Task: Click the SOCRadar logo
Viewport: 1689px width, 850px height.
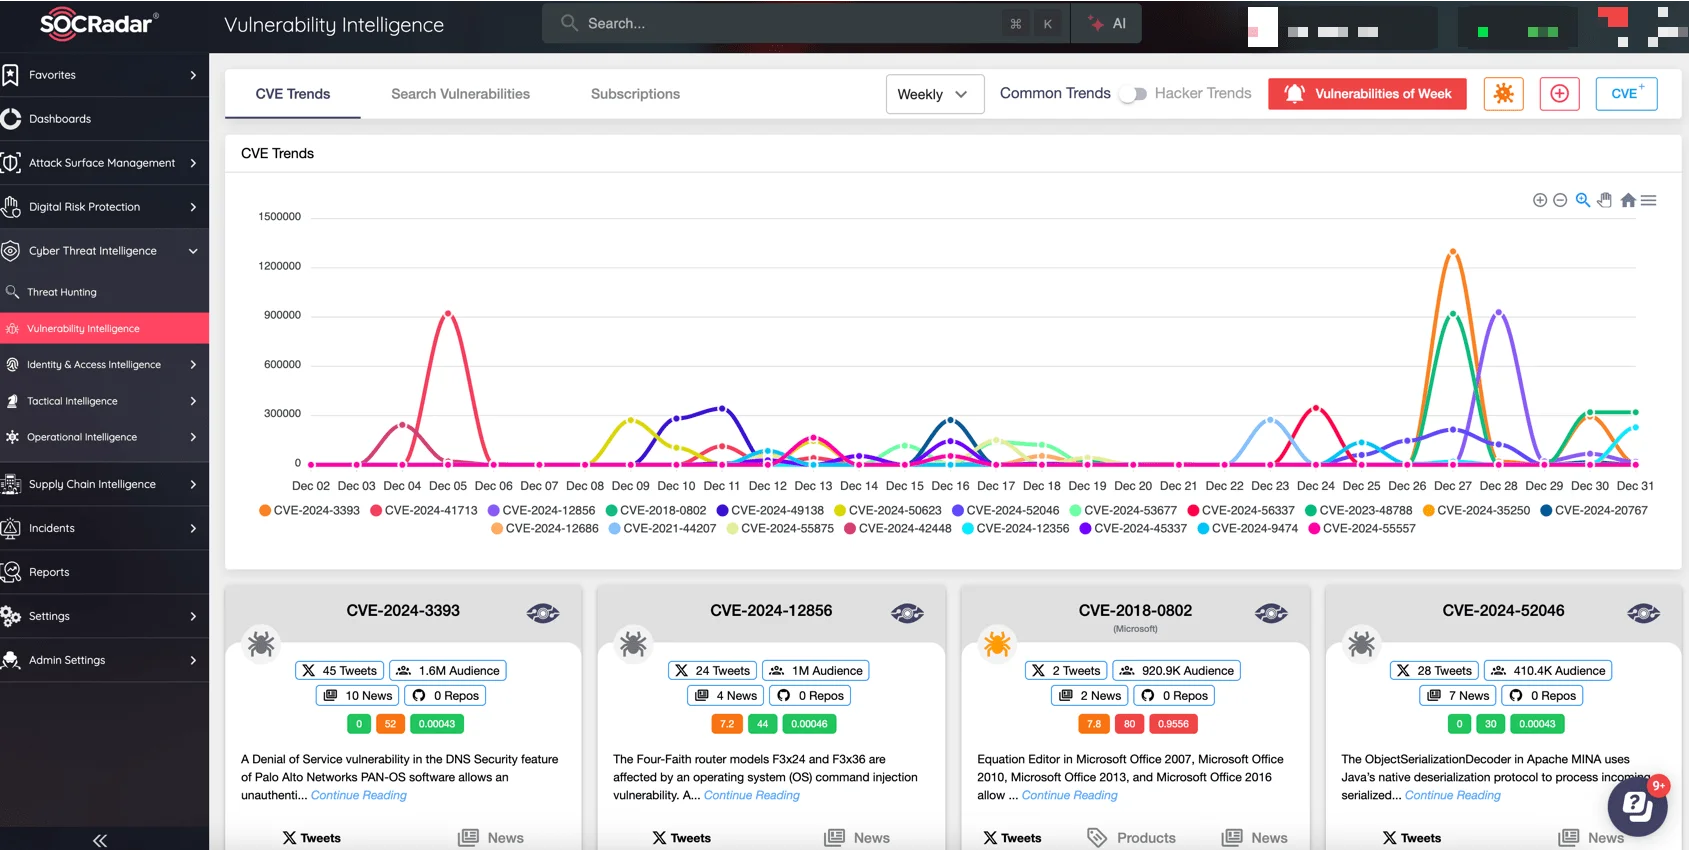Action: click(x=98, y=23)
